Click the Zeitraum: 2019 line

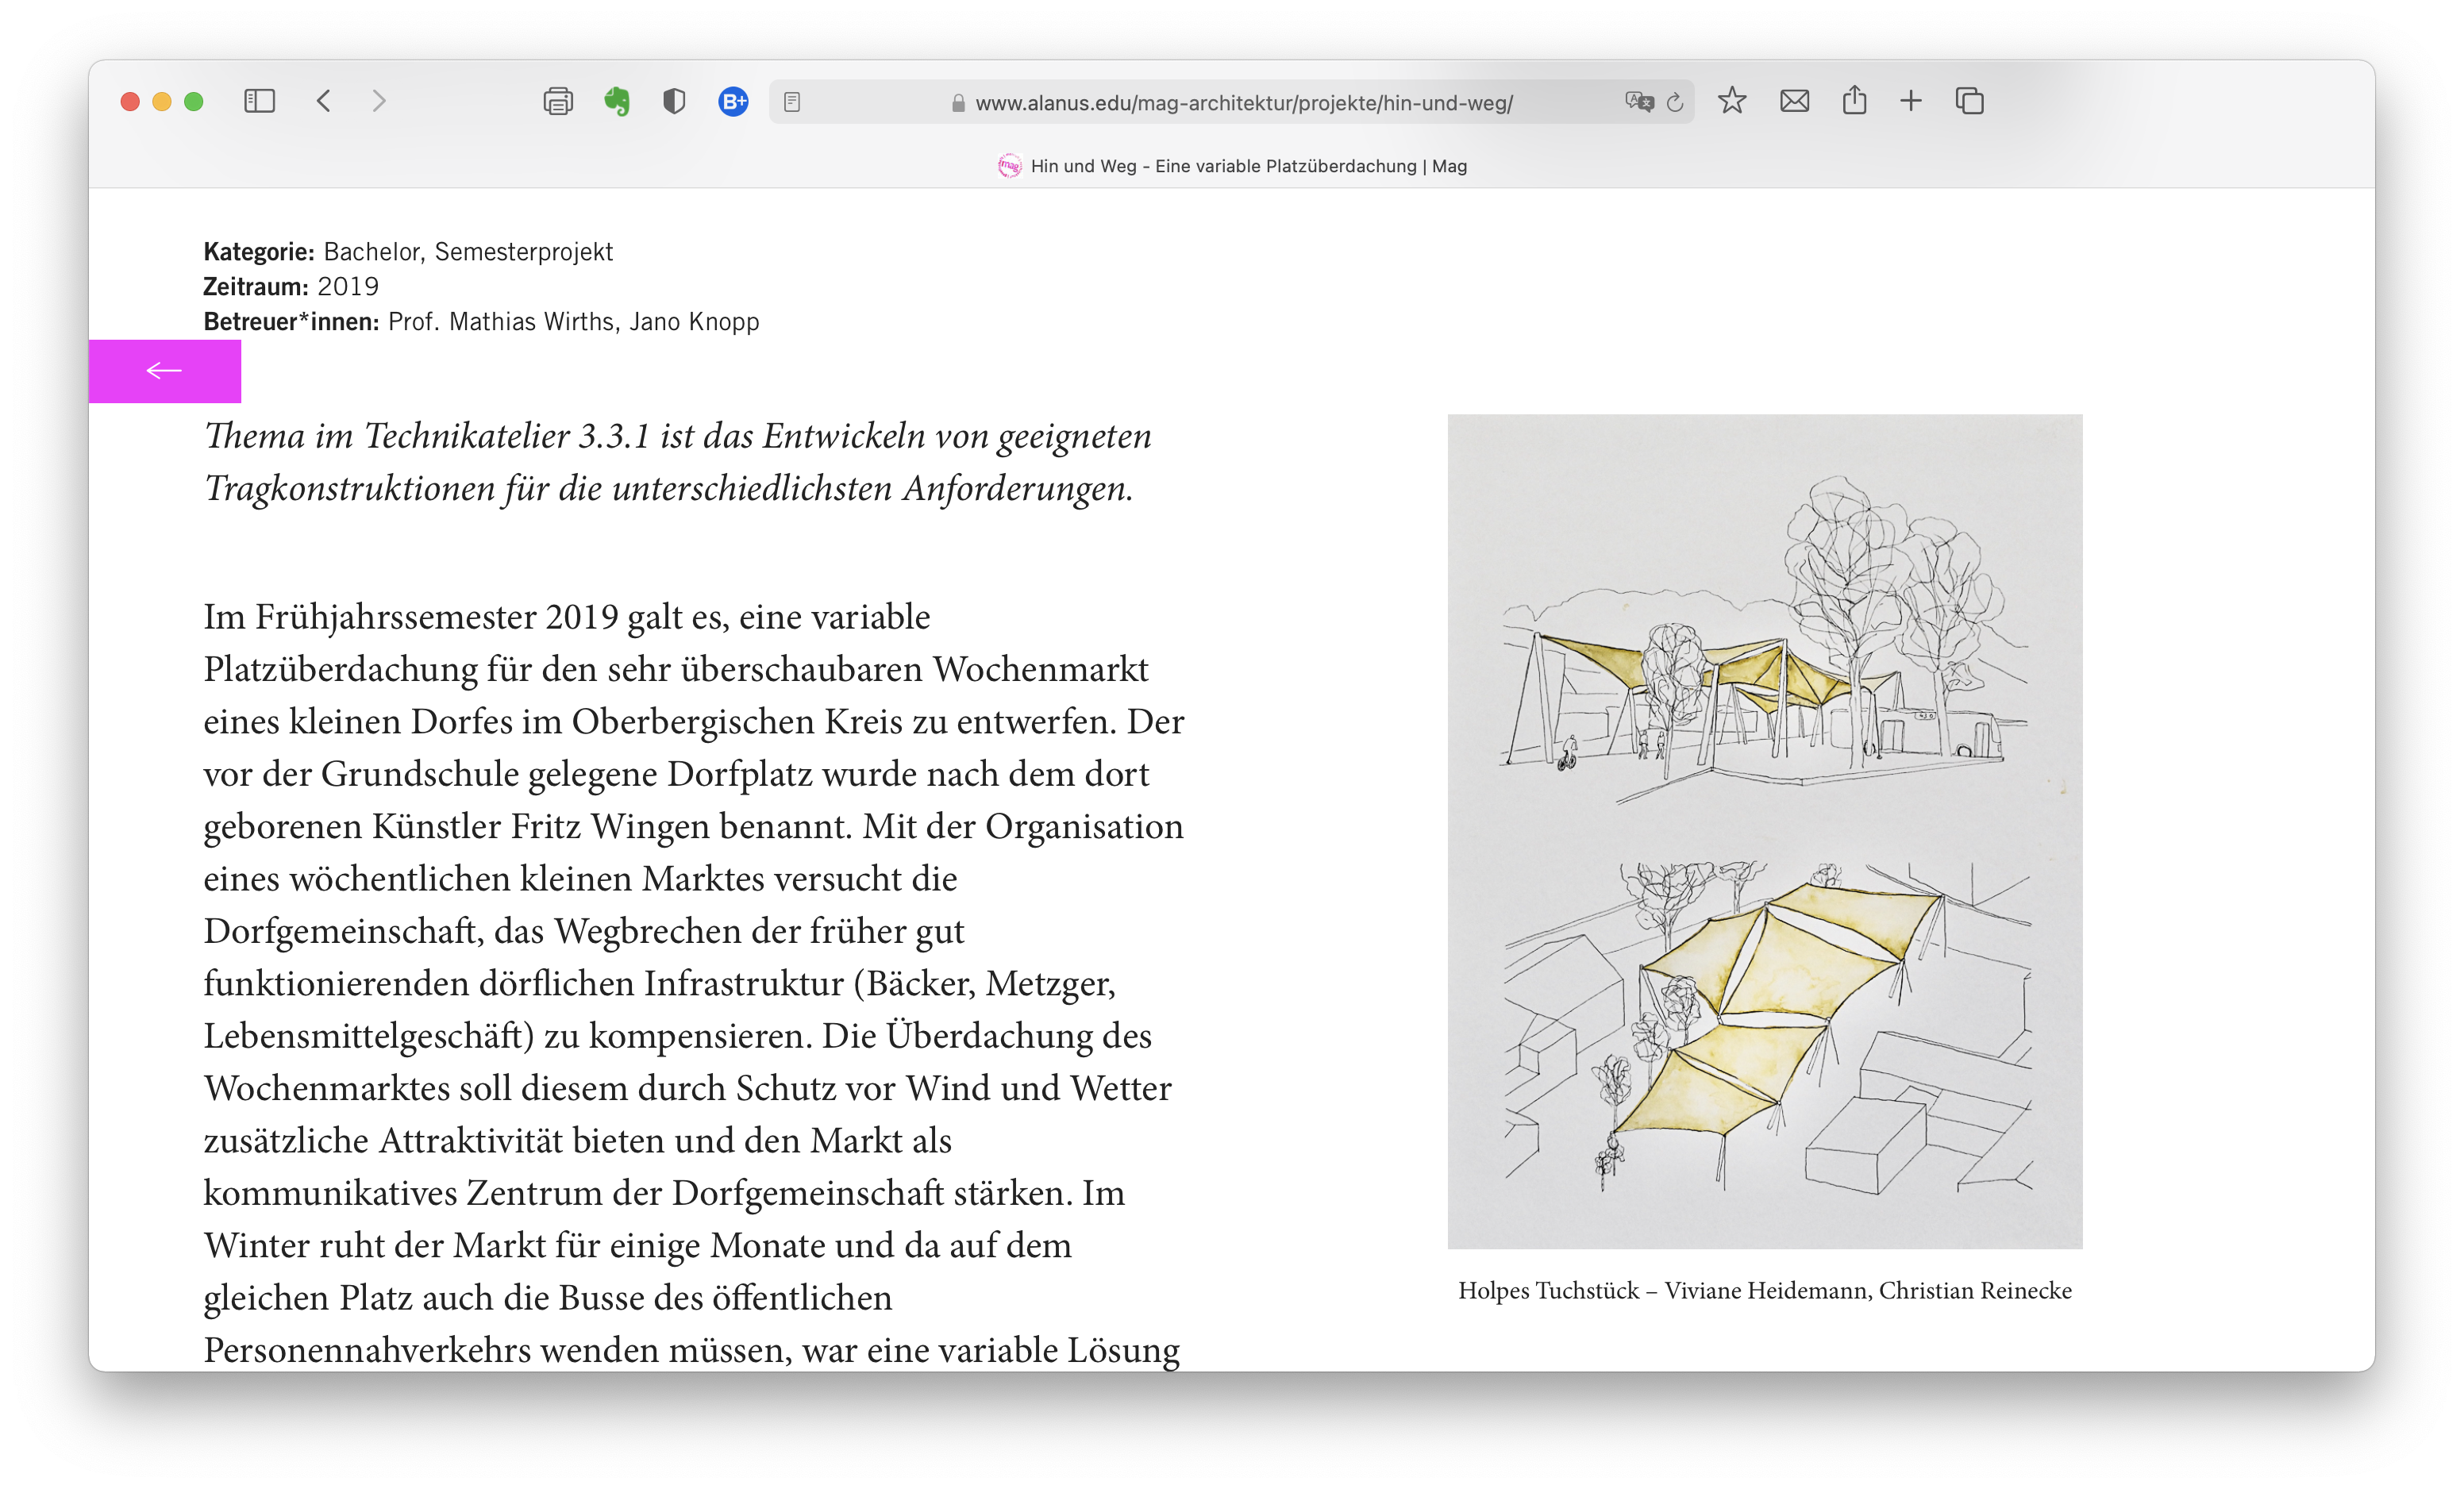pos(291,287)
